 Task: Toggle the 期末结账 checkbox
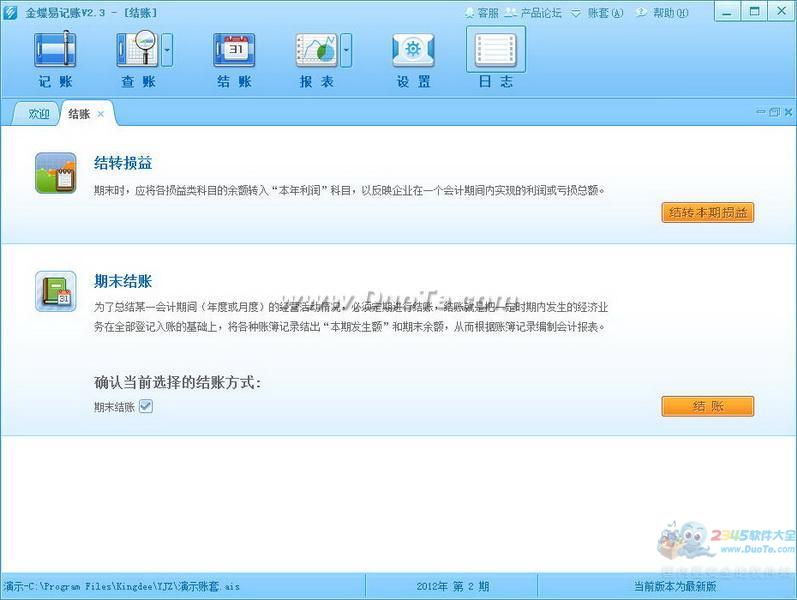145,406
